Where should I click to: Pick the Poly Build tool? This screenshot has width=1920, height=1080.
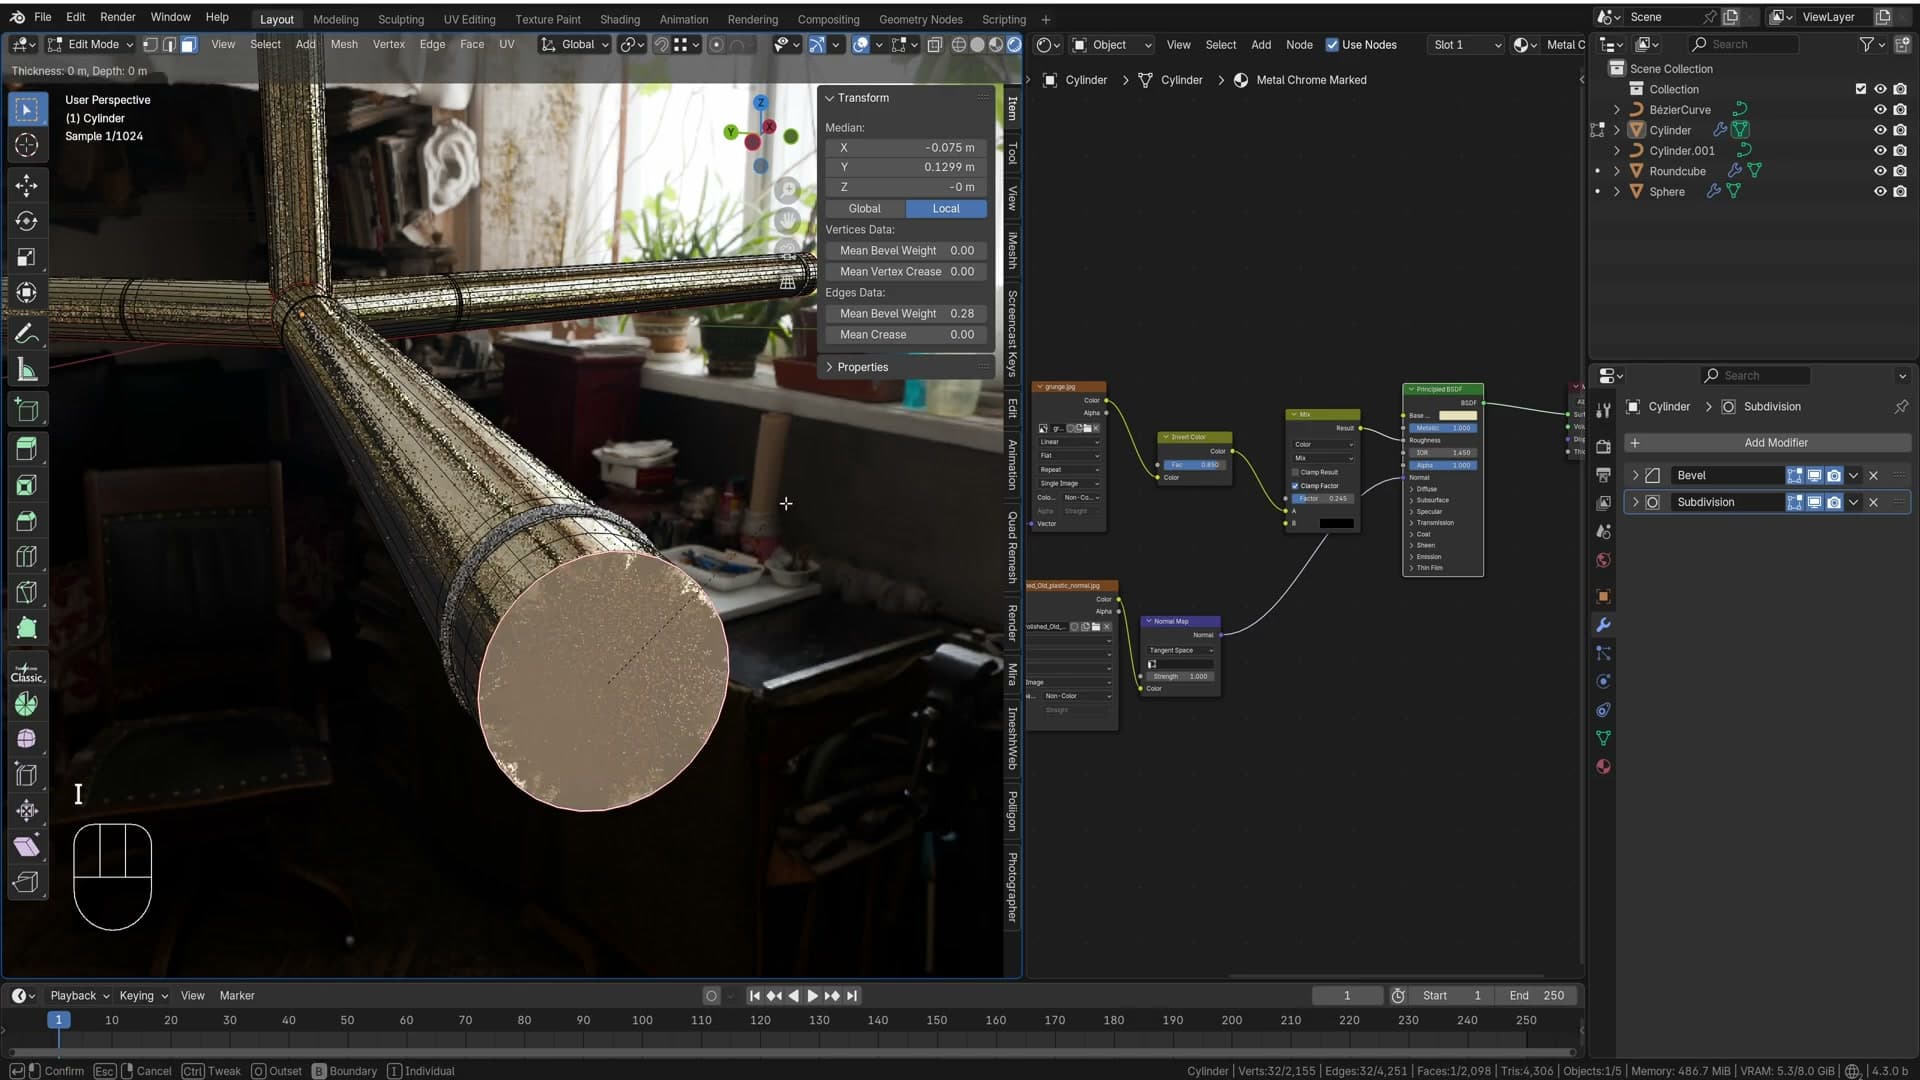27,628
